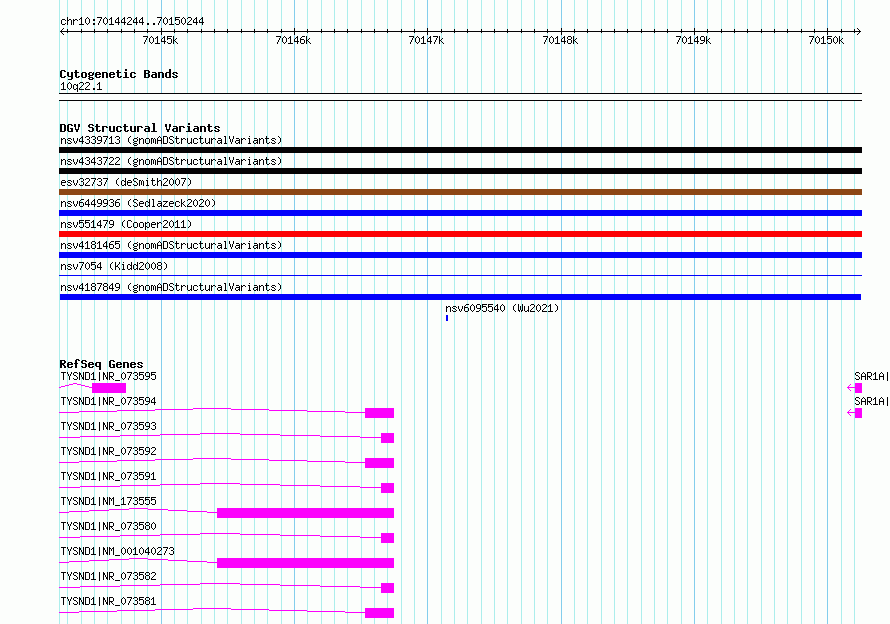This screenshot has height=624, width=890.
Task: Open the TYSND1|NR_073594 transcript label
Action: pyautogui.click(x=108, y=401)
